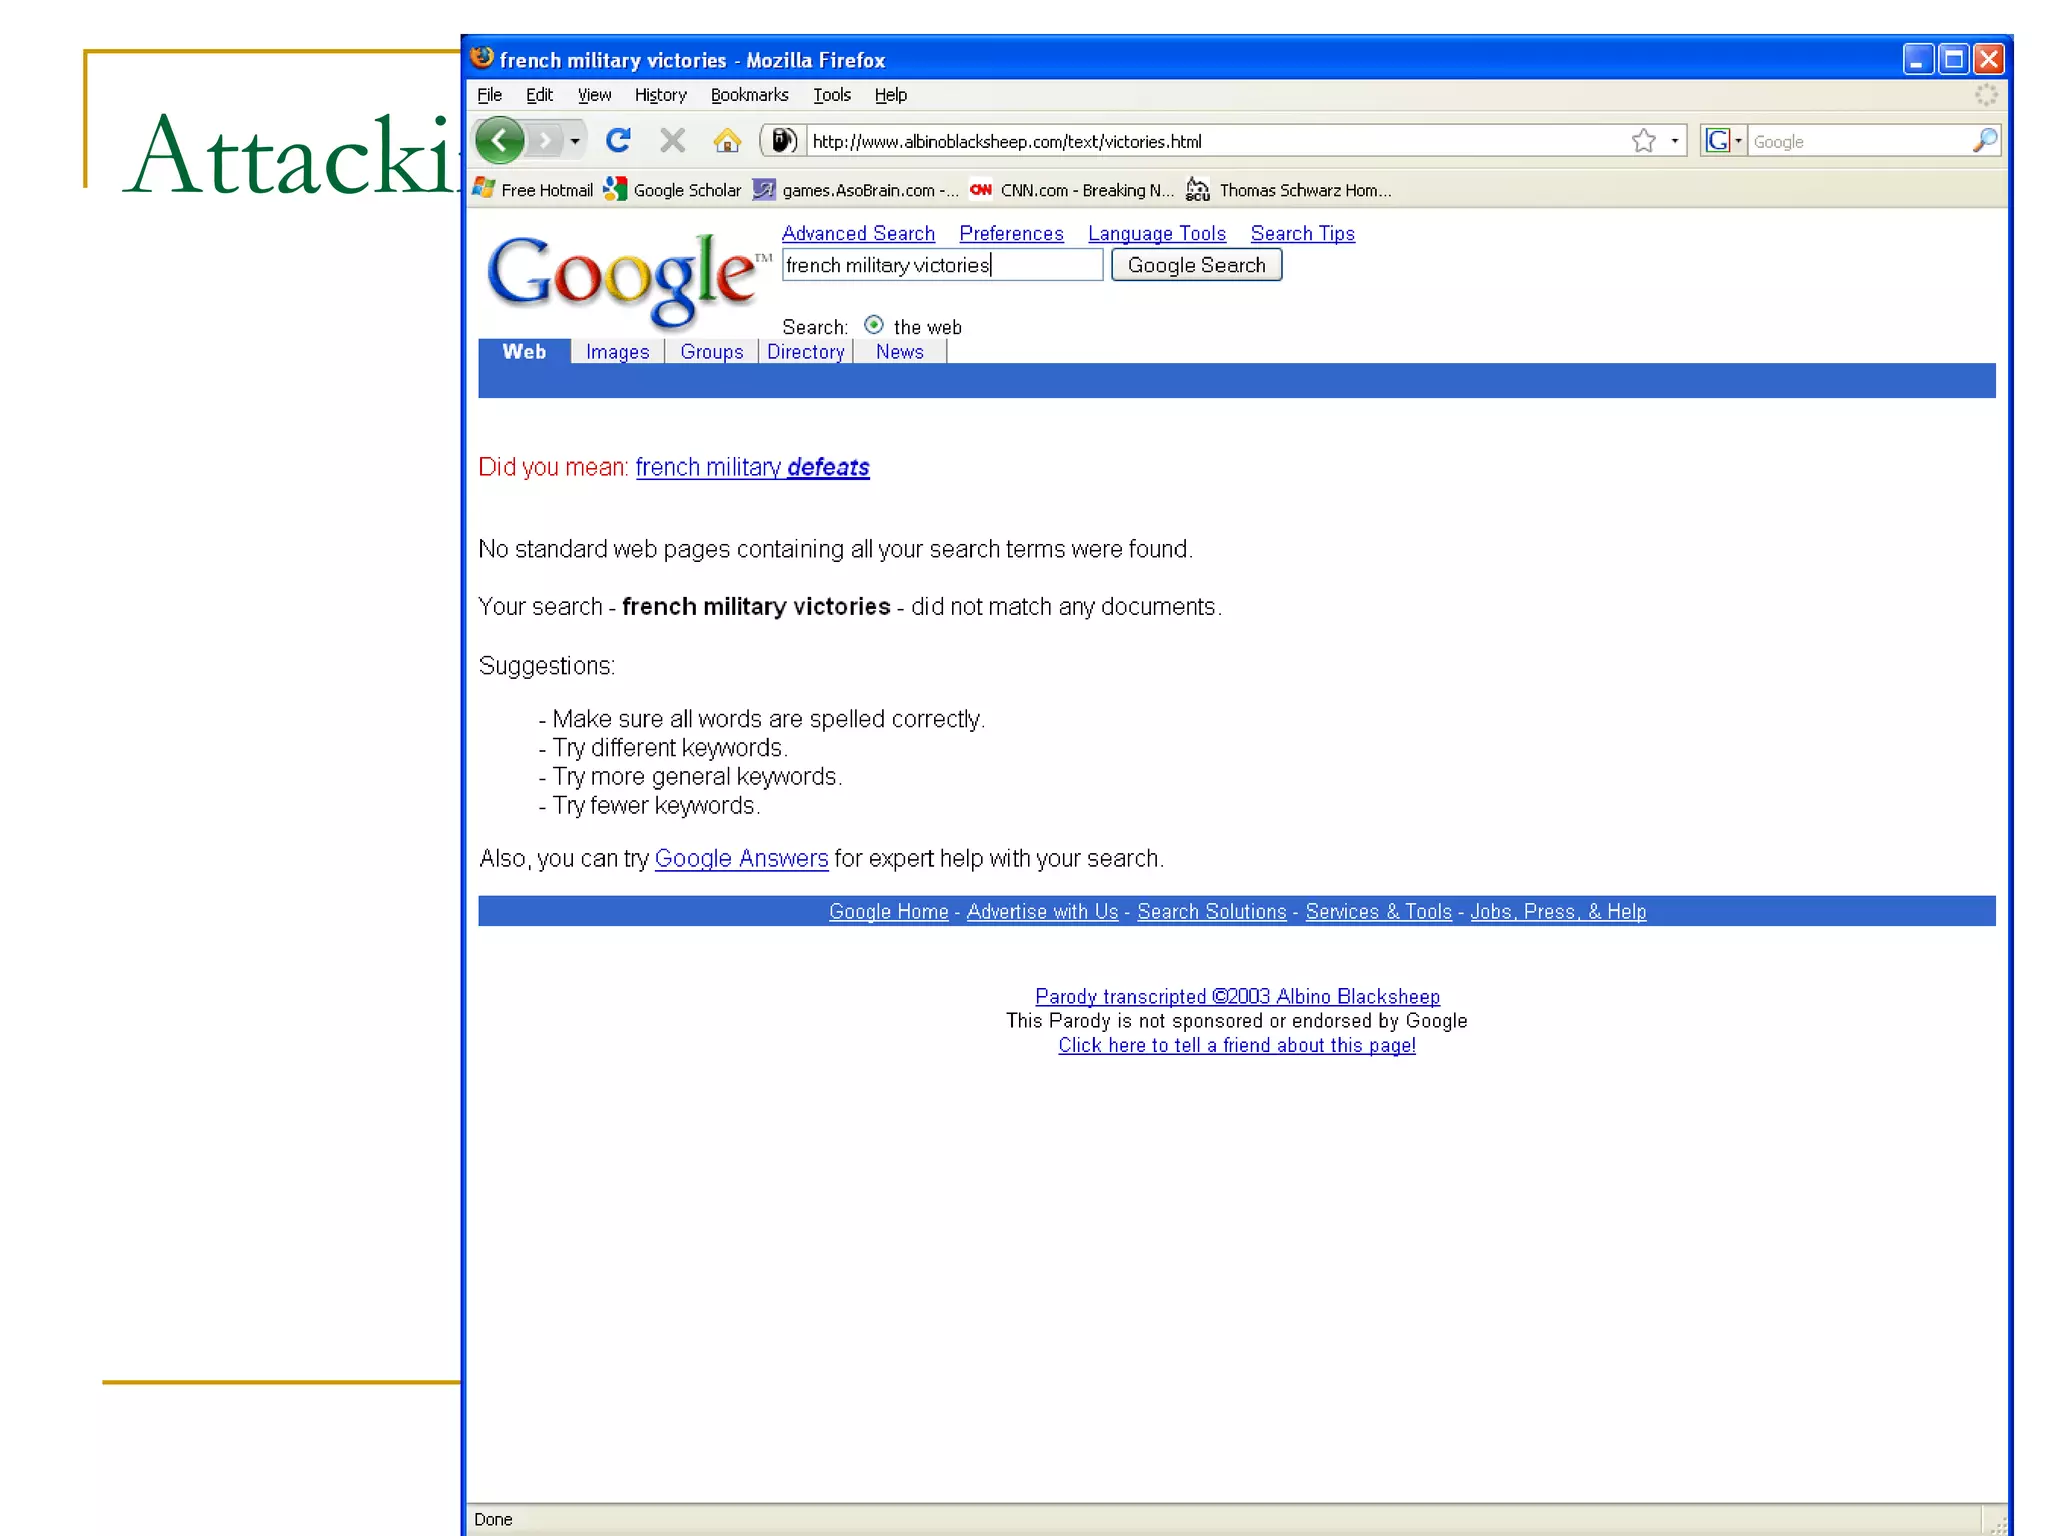Click the Firefox icon in title bar
2048x1536 pixels.
[x=482, y=58]
